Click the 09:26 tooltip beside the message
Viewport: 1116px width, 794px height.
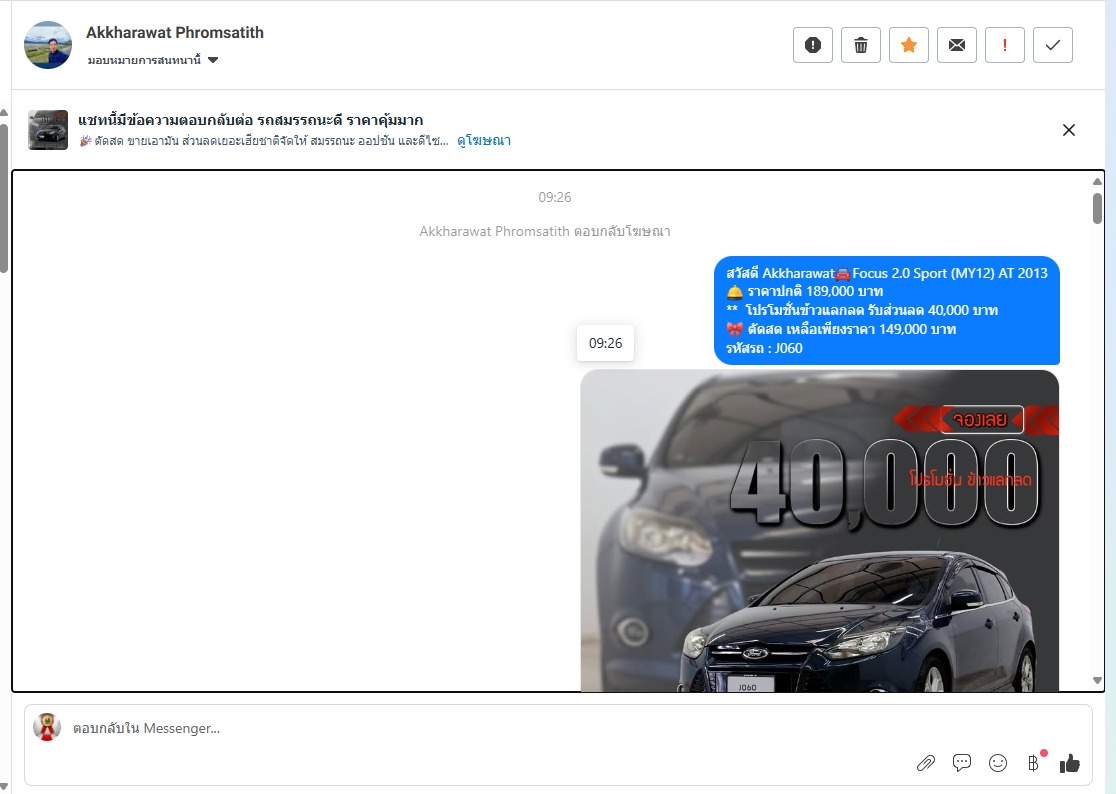click(x=606, y=344)
